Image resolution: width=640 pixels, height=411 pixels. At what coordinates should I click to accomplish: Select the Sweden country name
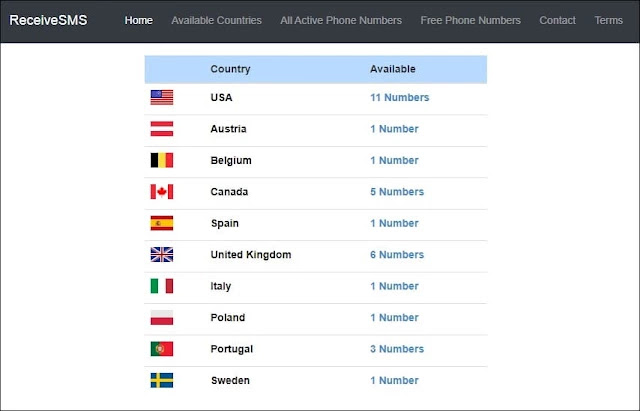[230, 380]
